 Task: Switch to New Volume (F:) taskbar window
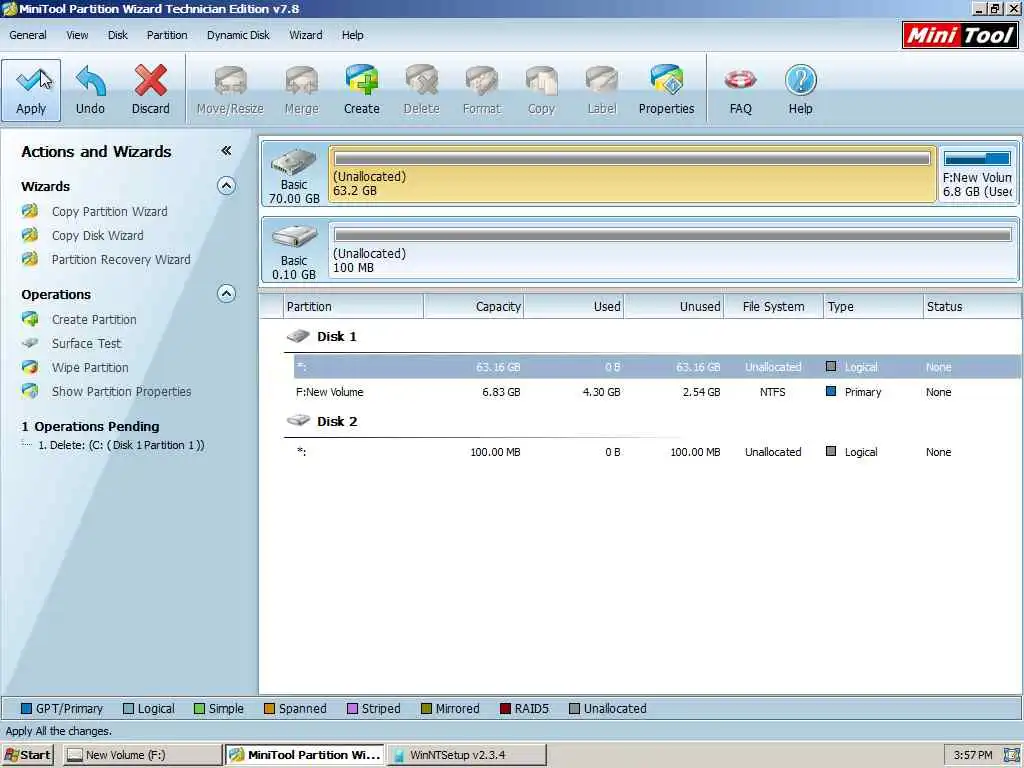(x=143, y=755)
